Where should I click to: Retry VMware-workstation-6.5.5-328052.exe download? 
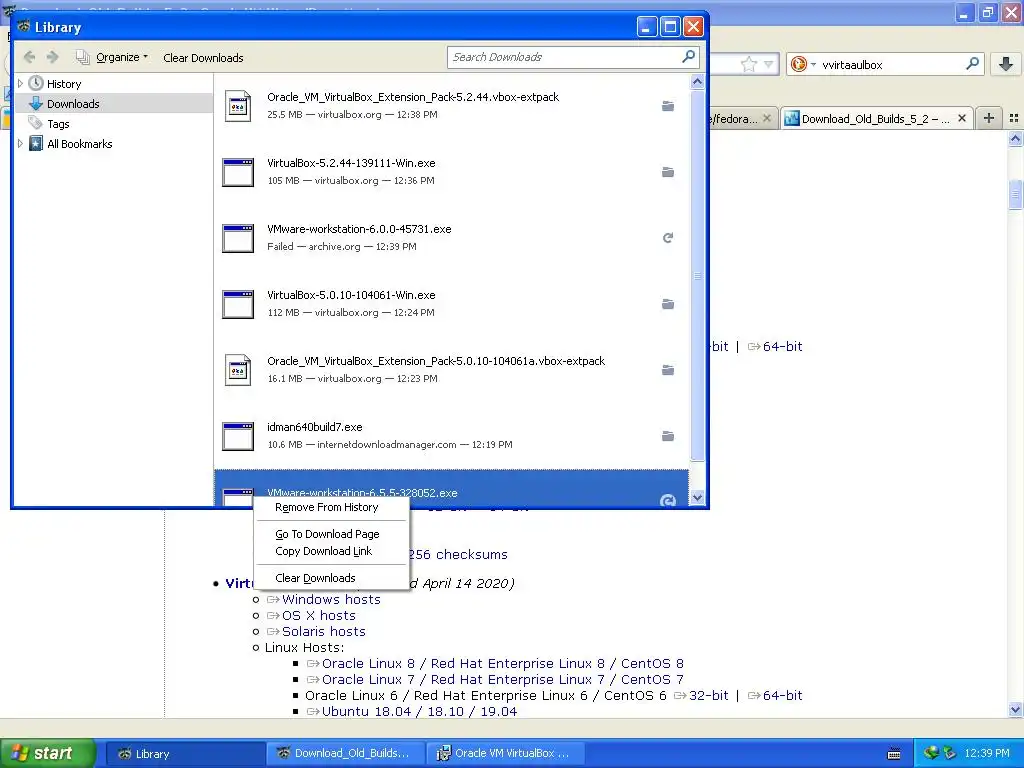pyautogui.click(x=667, y=501)
